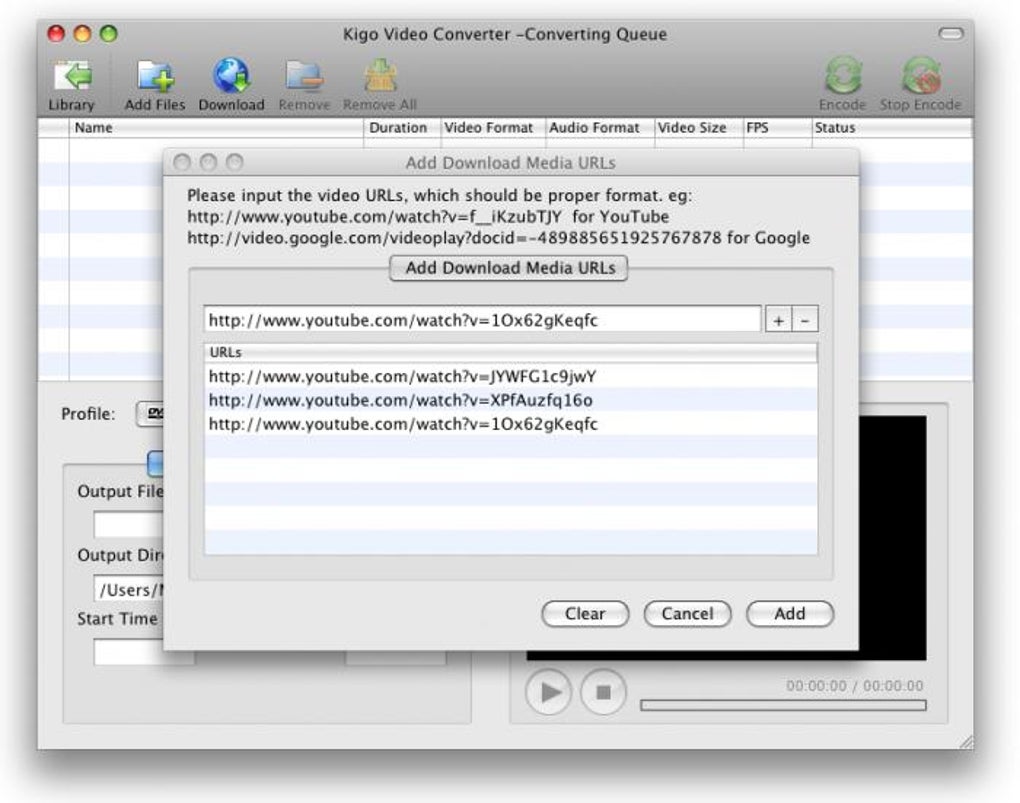The width and height of the screenshot is (1020, 803).
Task: Click the Name column header
Action: pyautogui.click(x=216, y=128)
